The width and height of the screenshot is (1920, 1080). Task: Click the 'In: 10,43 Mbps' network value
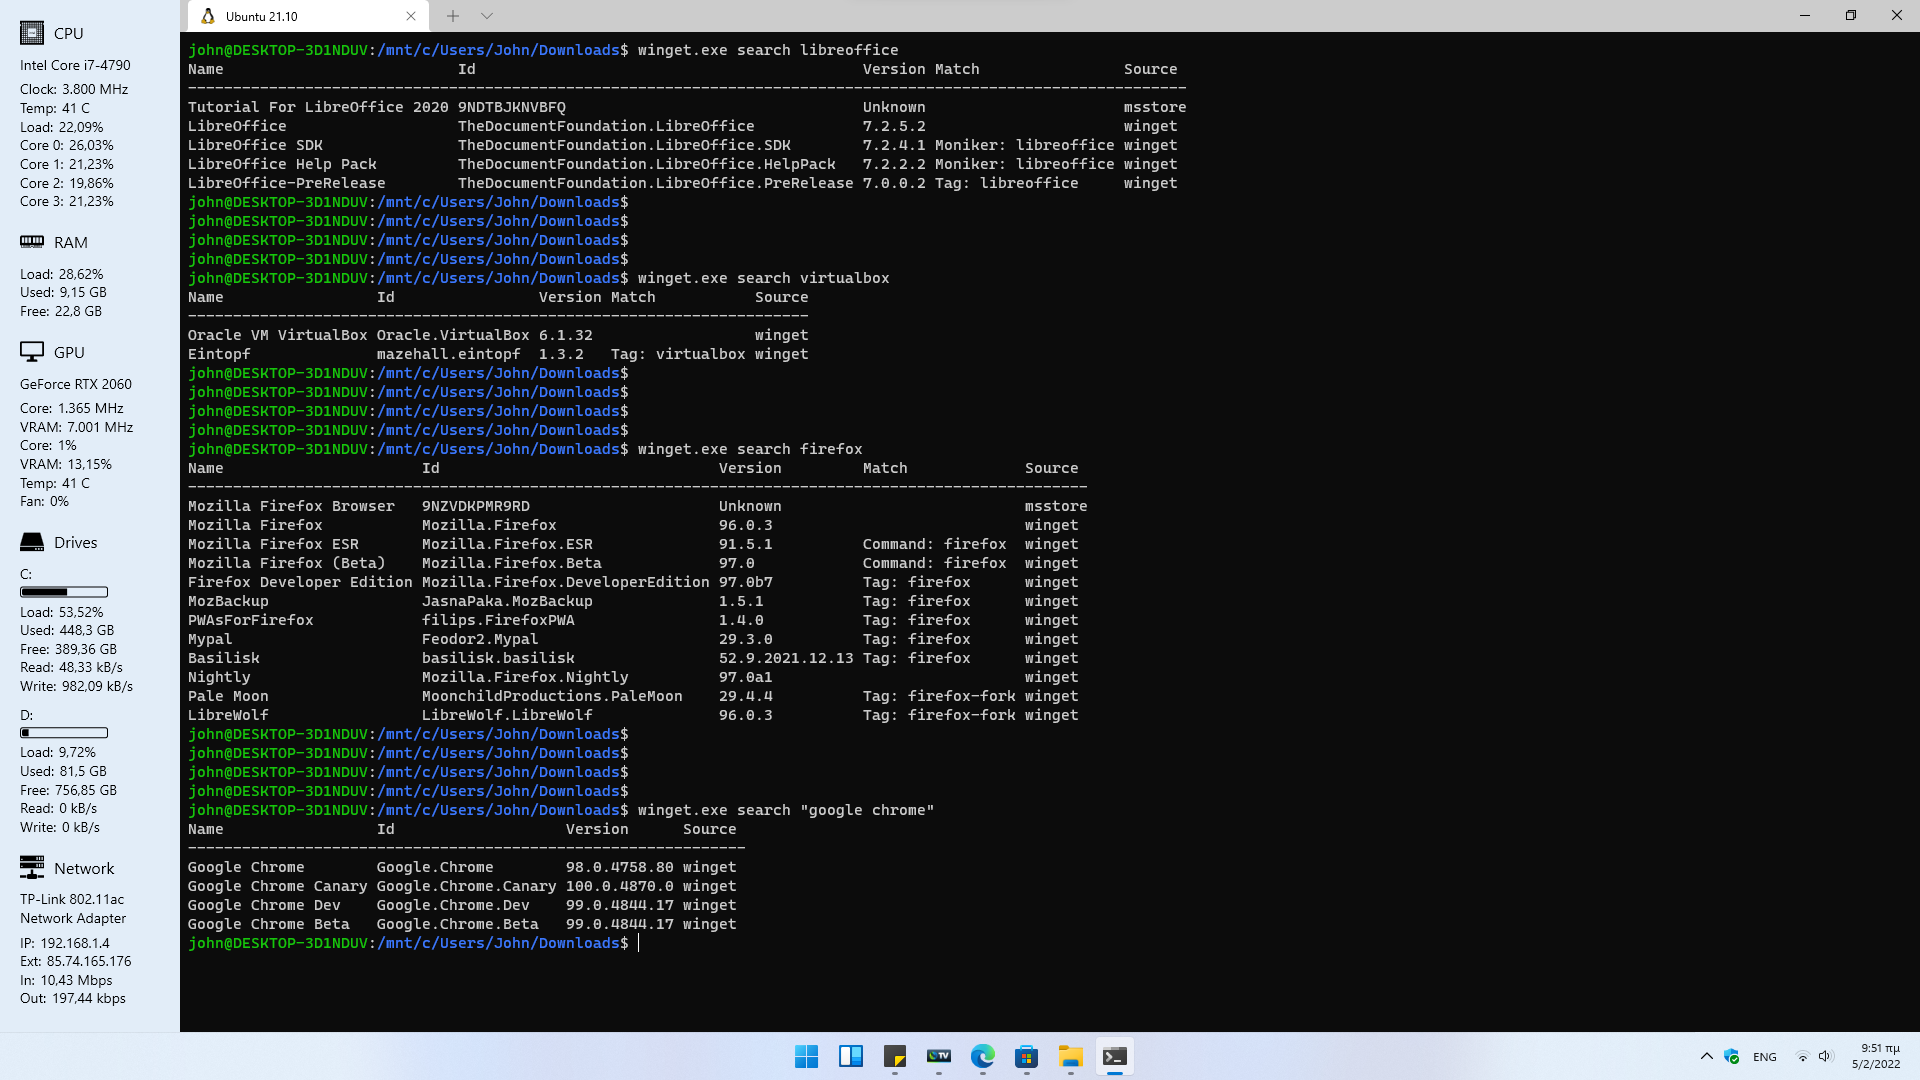pyautogui.click(x=66, y=980)
